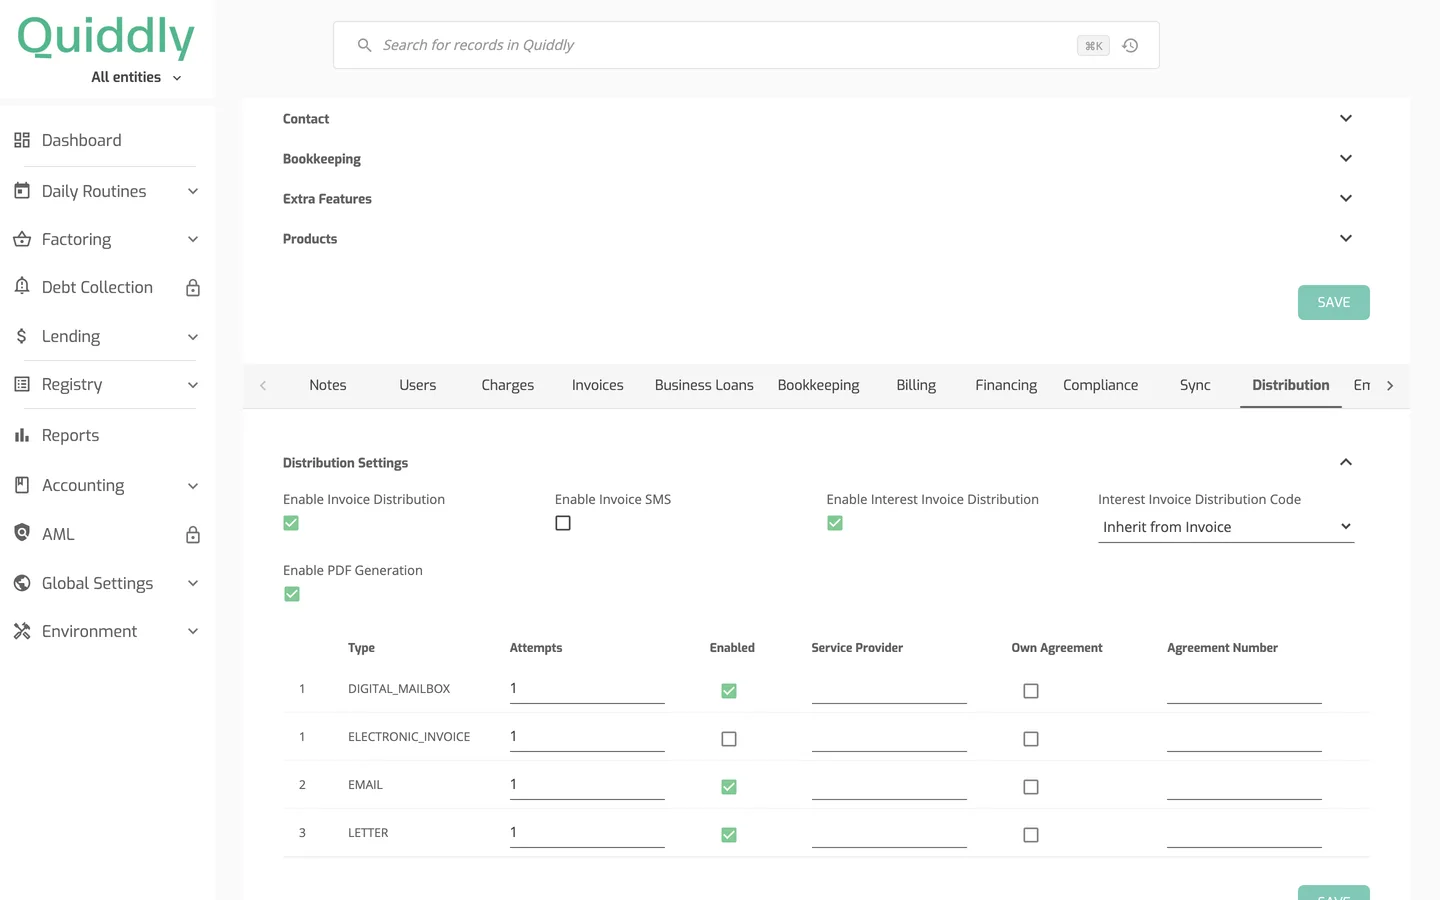The width and height of the screenshot is (1440, 900).
Task: Show more tabs with right arrow
Action: [1390, 385]
